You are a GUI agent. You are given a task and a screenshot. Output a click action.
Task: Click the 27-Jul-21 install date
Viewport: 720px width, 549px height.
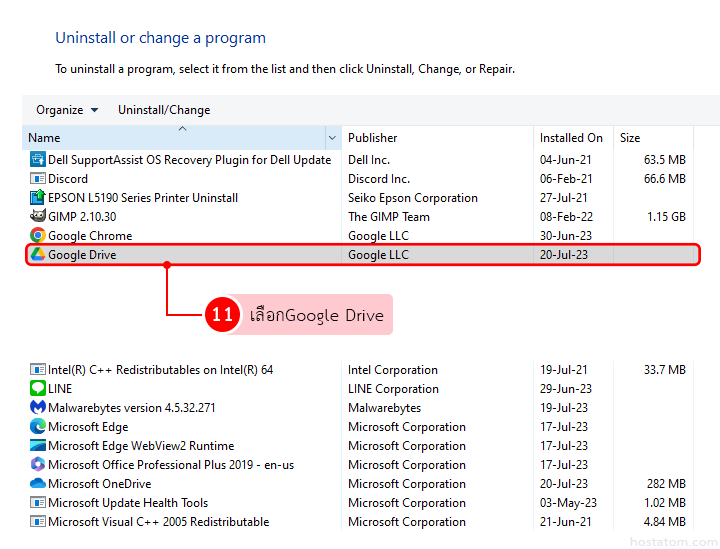pyautogui.click(x=563, y=198)
